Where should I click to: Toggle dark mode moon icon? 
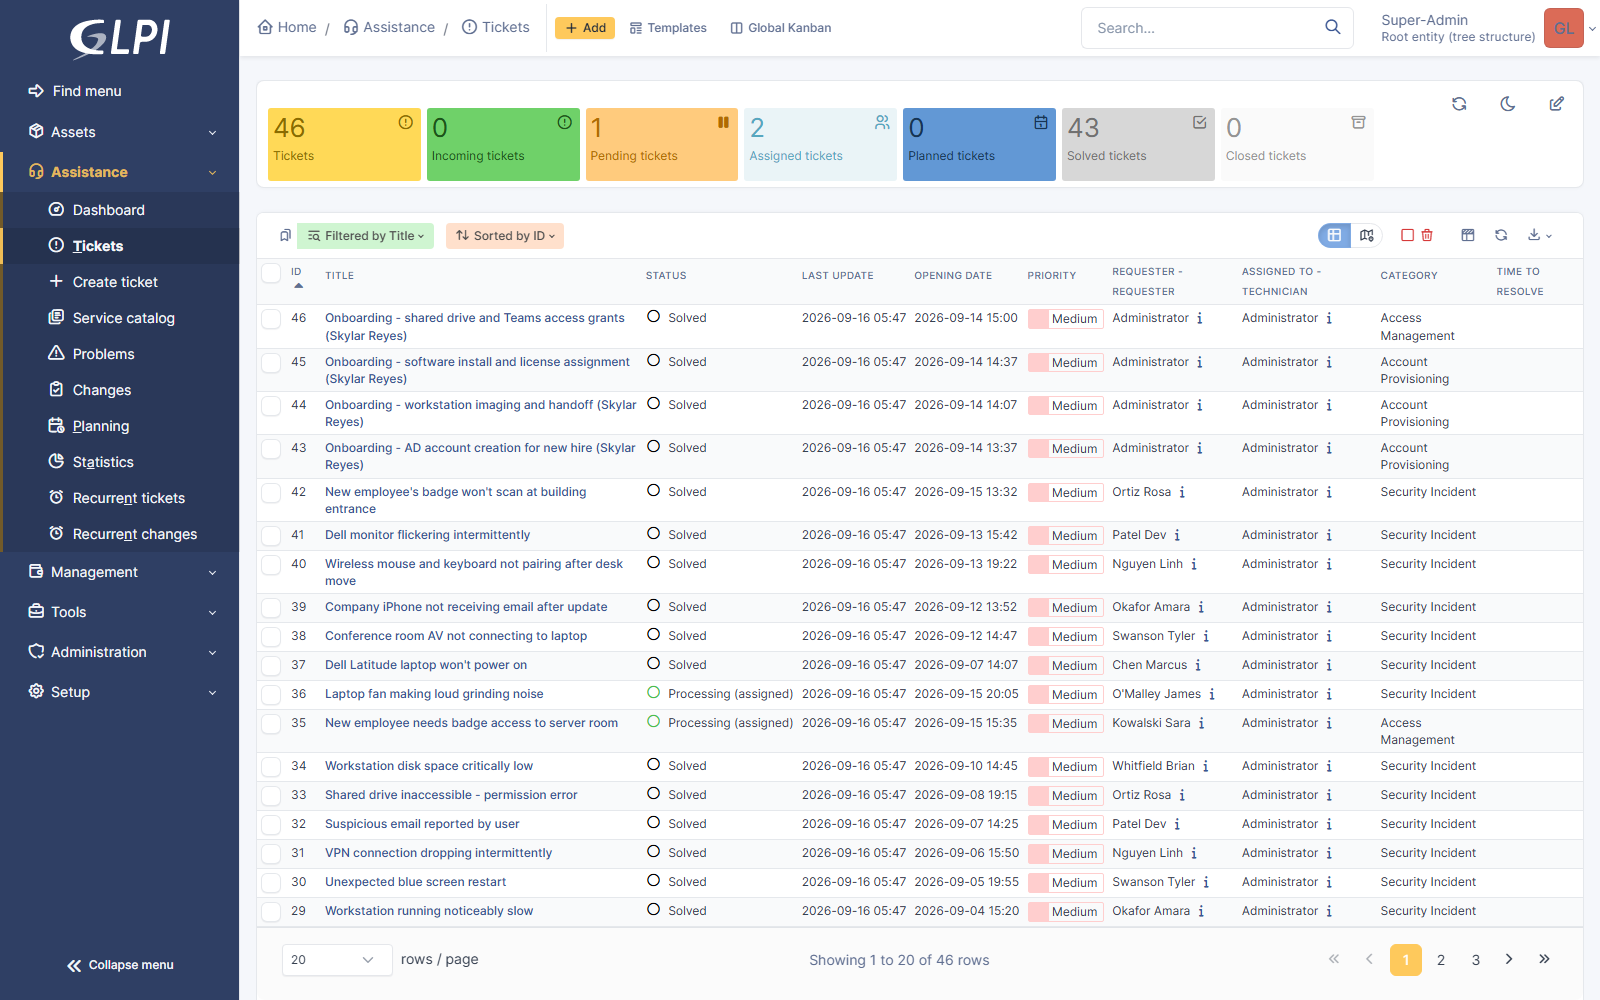coord(1508,104)
